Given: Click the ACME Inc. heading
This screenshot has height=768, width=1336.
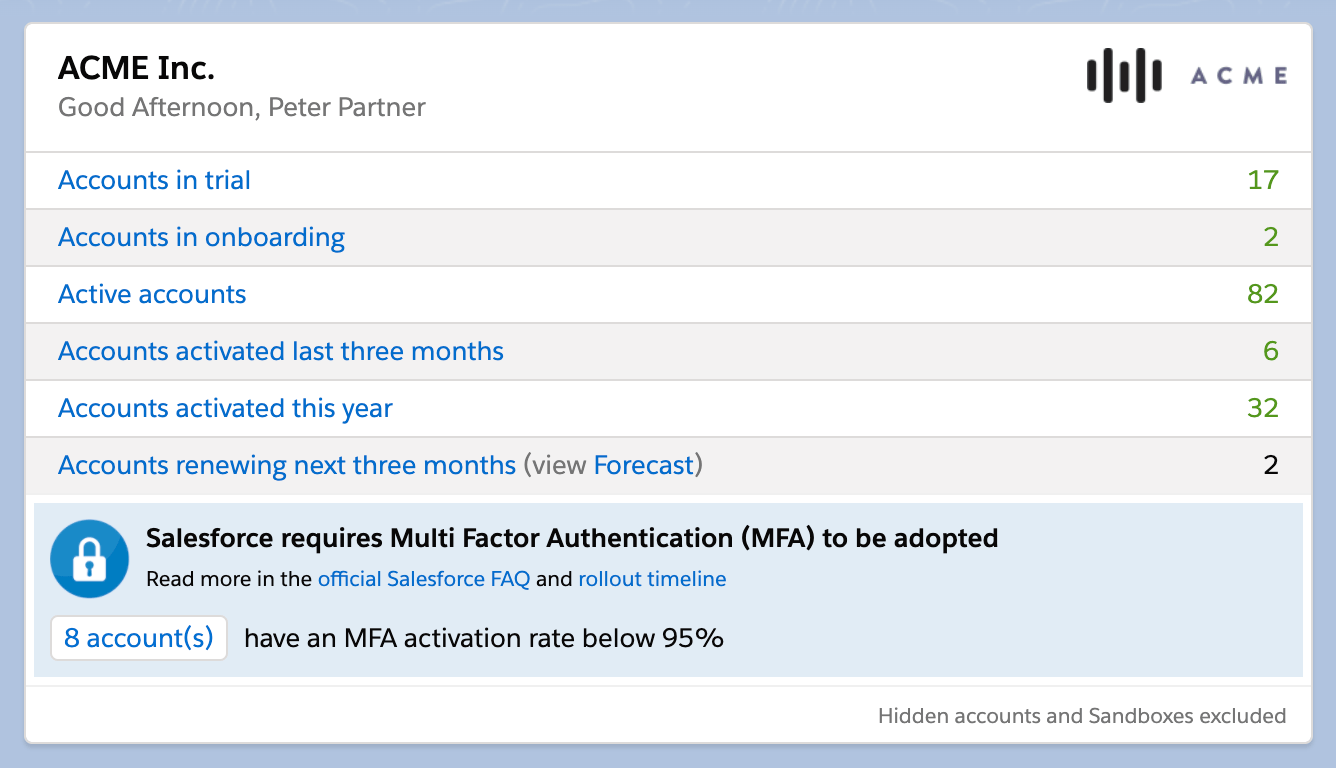Looking at the screenshot, I should coord(137,68).
